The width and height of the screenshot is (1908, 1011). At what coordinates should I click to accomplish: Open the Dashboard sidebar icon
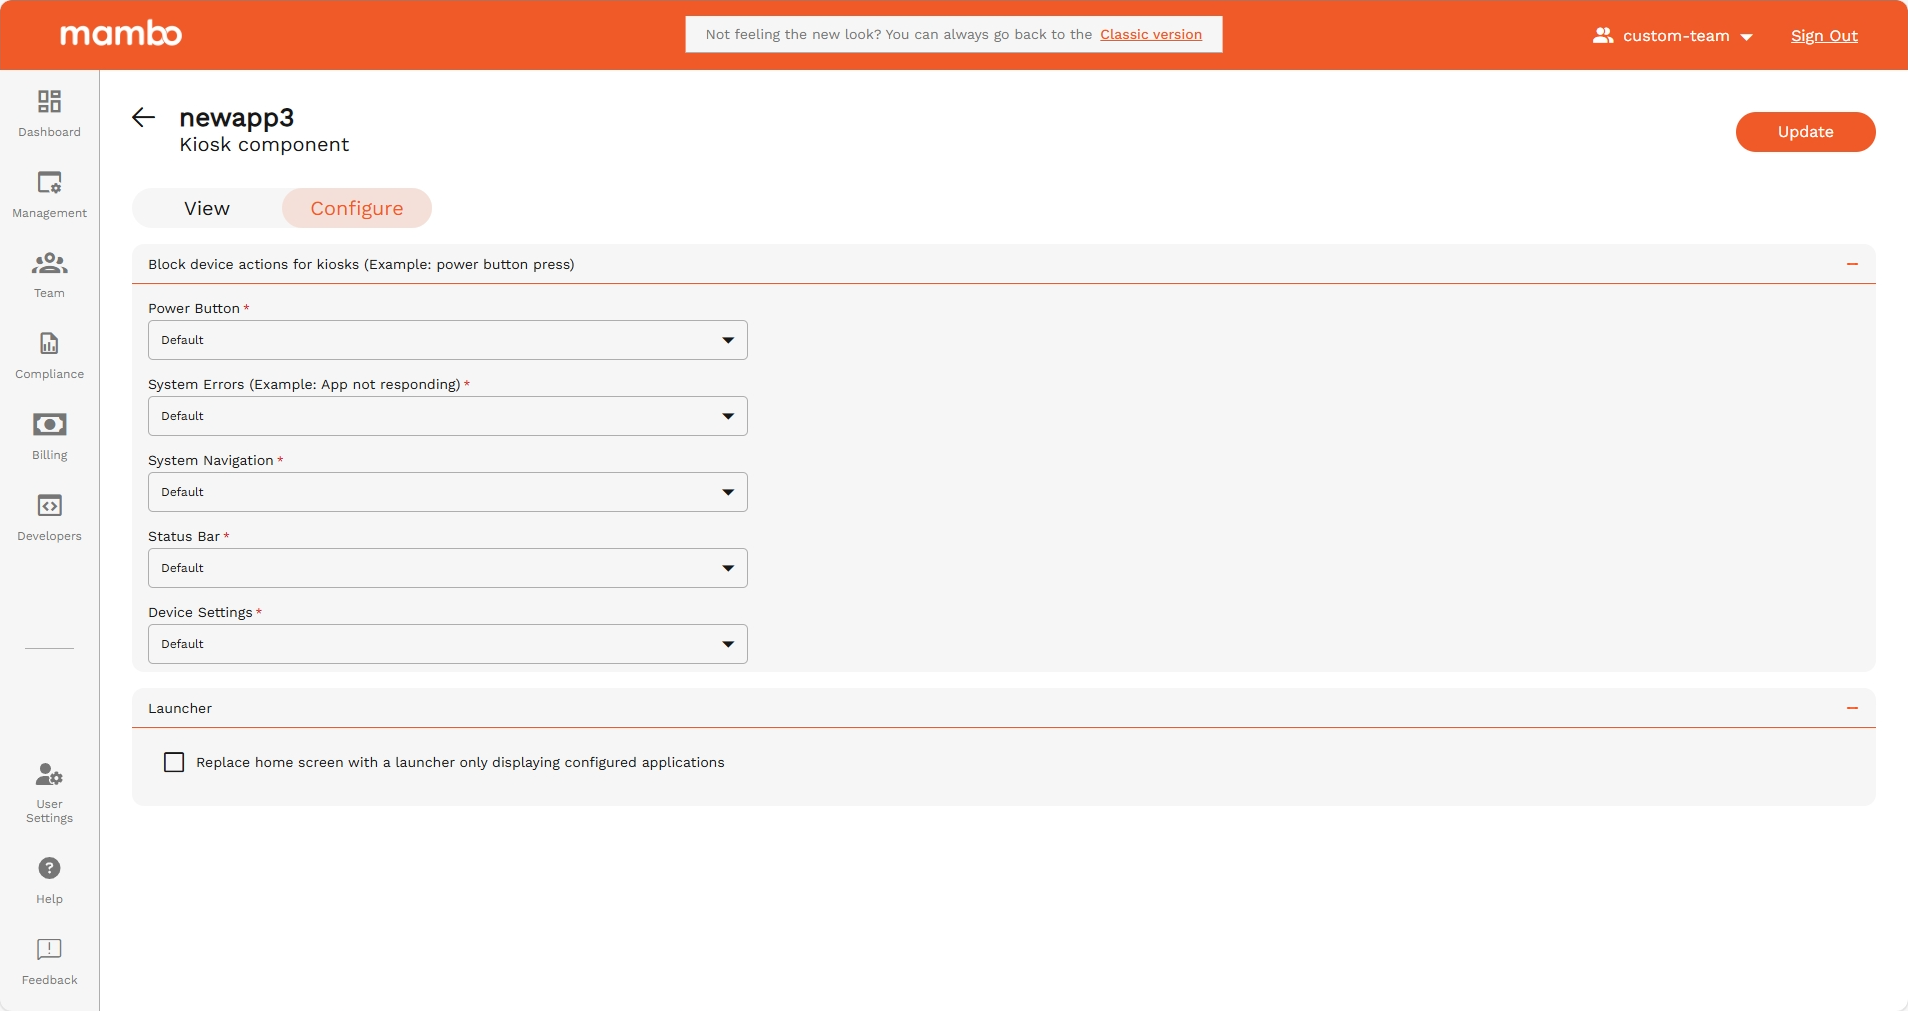49,102
